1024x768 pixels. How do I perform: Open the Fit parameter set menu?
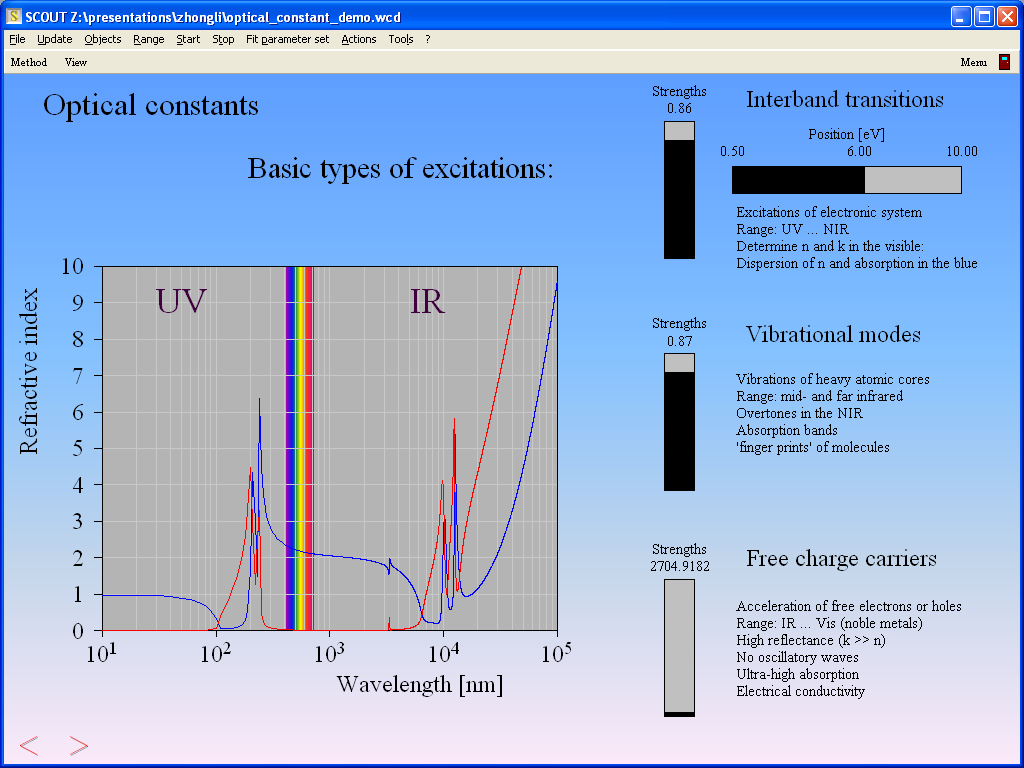click(287, 39)
